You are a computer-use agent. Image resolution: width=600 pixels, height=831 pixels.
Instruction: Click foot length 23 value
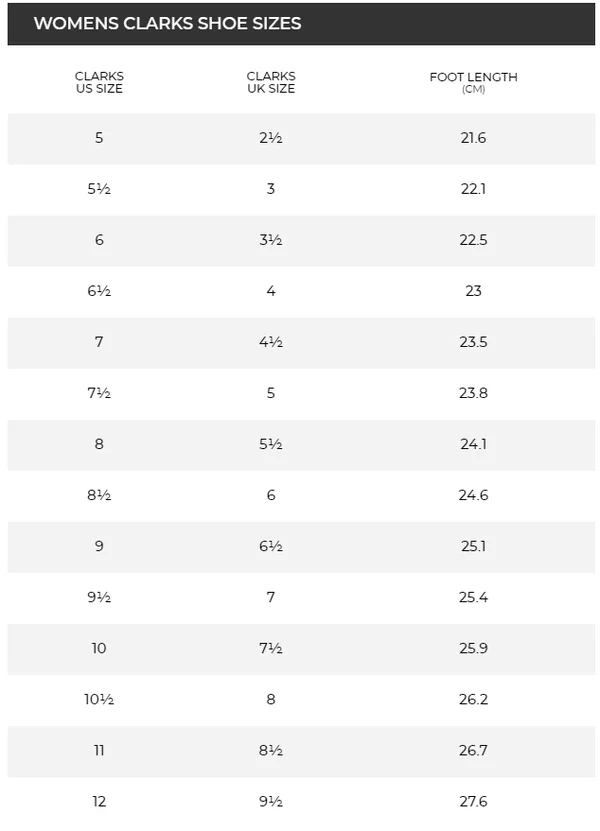pyautogui.click(x=473, y=291)
